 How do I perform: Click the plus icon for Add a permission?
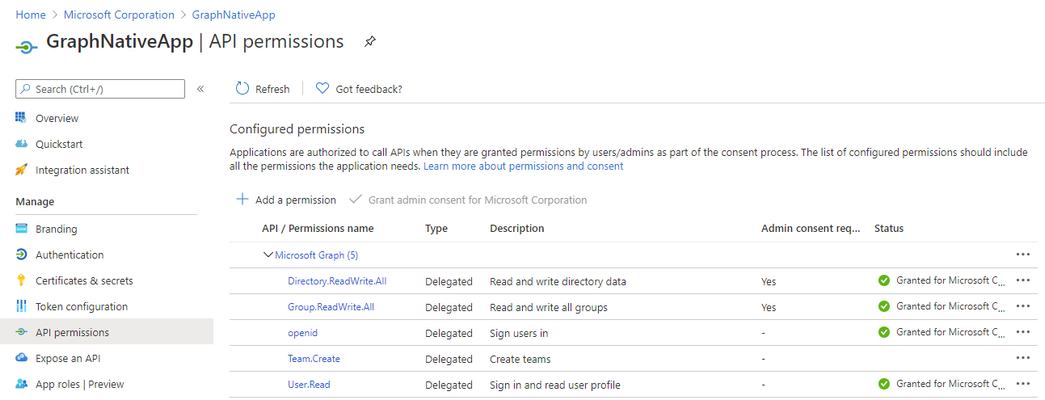[x=243, y=199]
